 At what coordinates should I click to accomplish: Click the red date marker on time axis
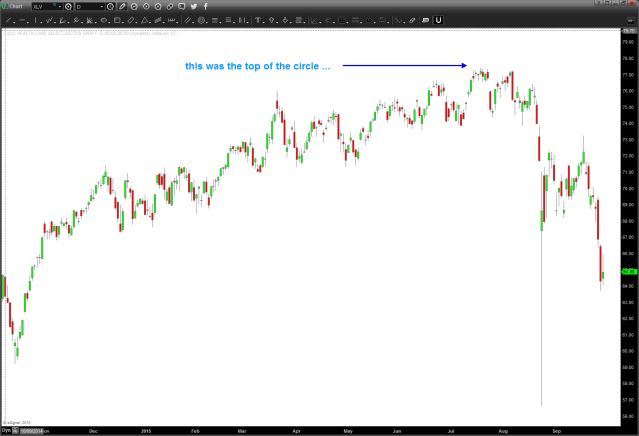[x=26, y=430]
